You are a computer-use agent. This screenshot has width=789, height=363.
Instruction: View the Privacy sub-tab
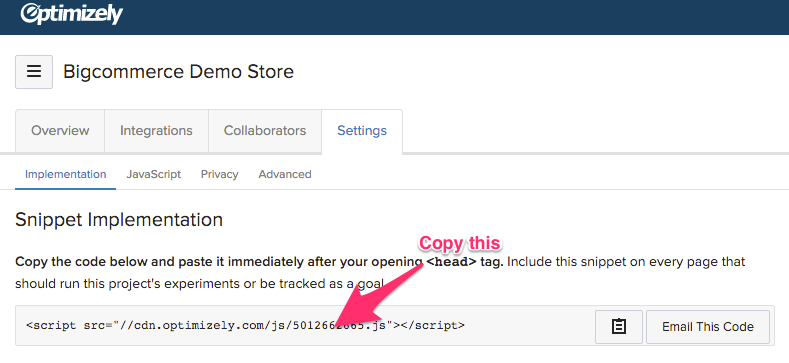[x=219, y=174]
